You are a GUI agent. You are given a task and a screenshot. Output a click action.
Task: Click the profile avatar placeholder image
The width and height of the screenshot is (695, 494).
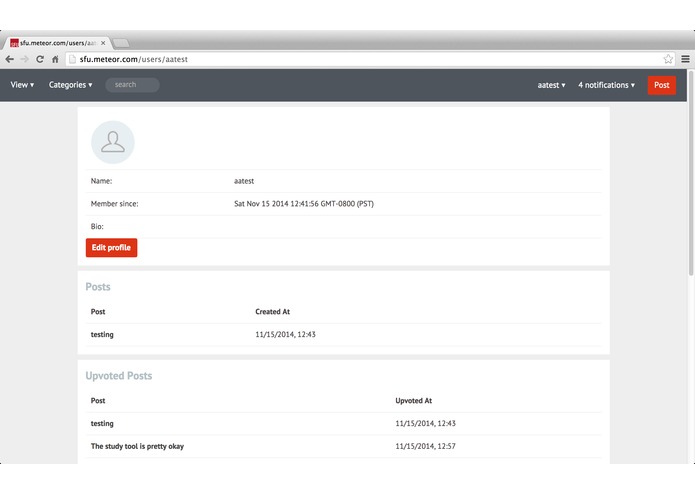tap(113, 142)
